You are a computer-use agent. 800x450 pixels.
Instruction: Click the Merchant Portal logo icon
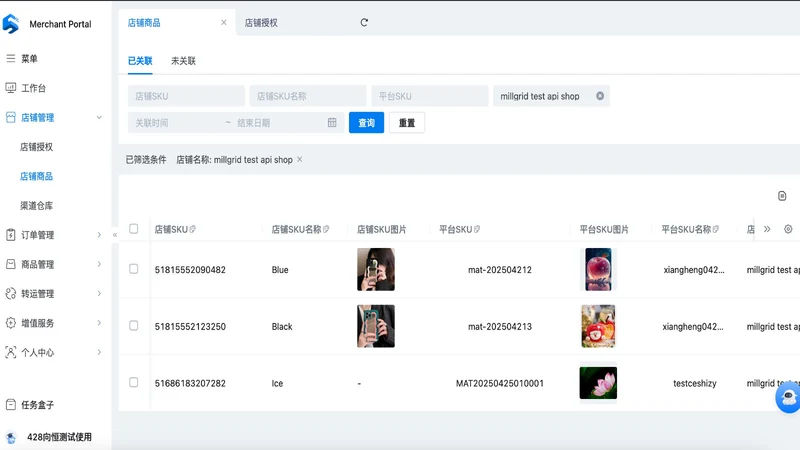pyautogui.click(x=11, y=24)
